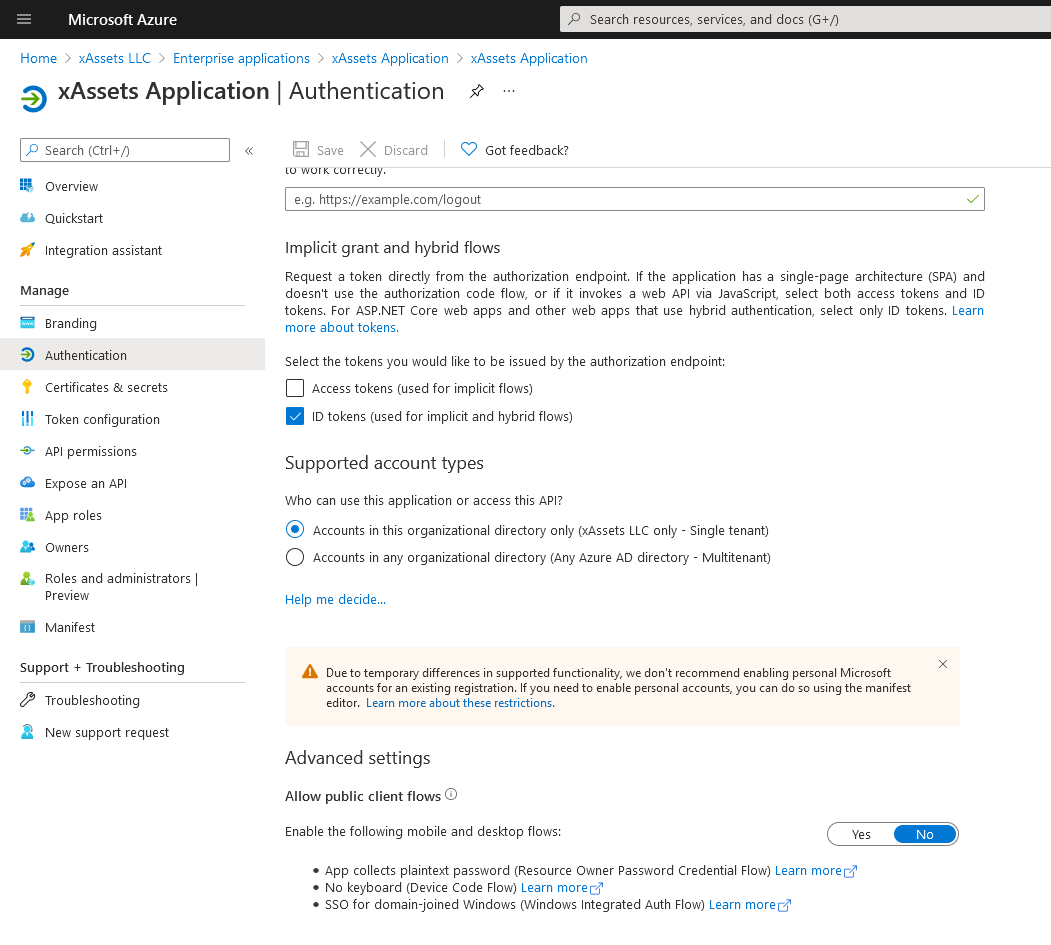
Task: Open the ellipsis more options menu
Action: (x=509, y=91)
